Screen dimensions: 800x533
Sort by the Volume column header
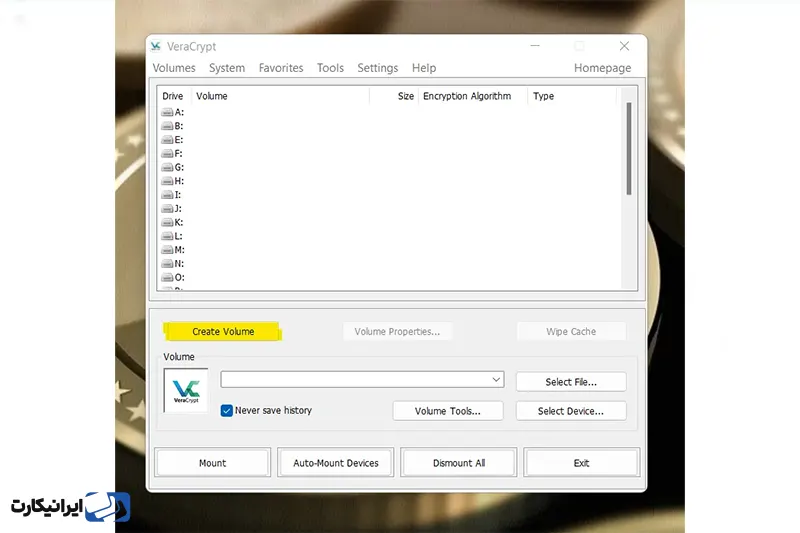(212, 96)
